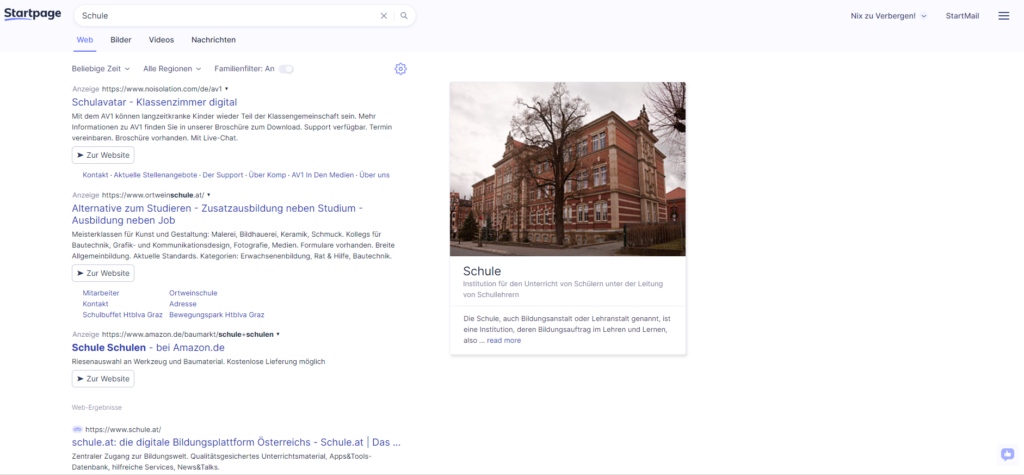
Task: Clear the search box with the X icon
Action: 384,16
